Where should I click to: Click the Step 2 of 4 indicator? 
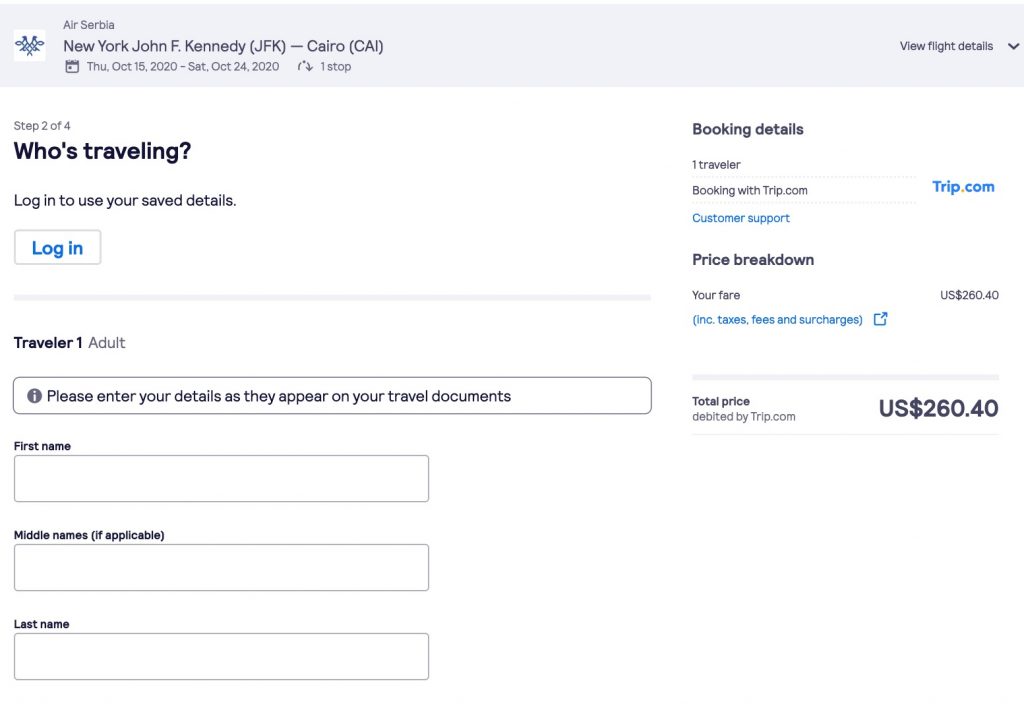(42, 126)
